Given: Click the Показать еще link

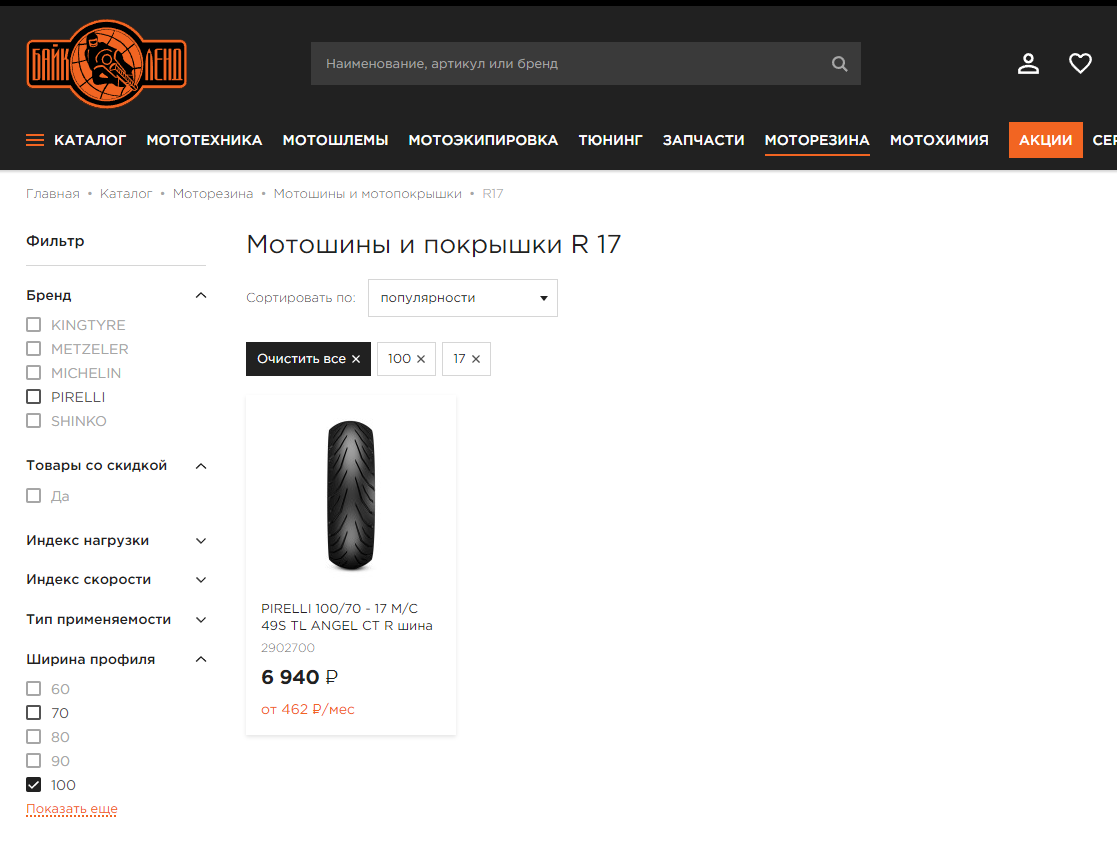Looking at the screenshot, I should click(x=72, y=809).
